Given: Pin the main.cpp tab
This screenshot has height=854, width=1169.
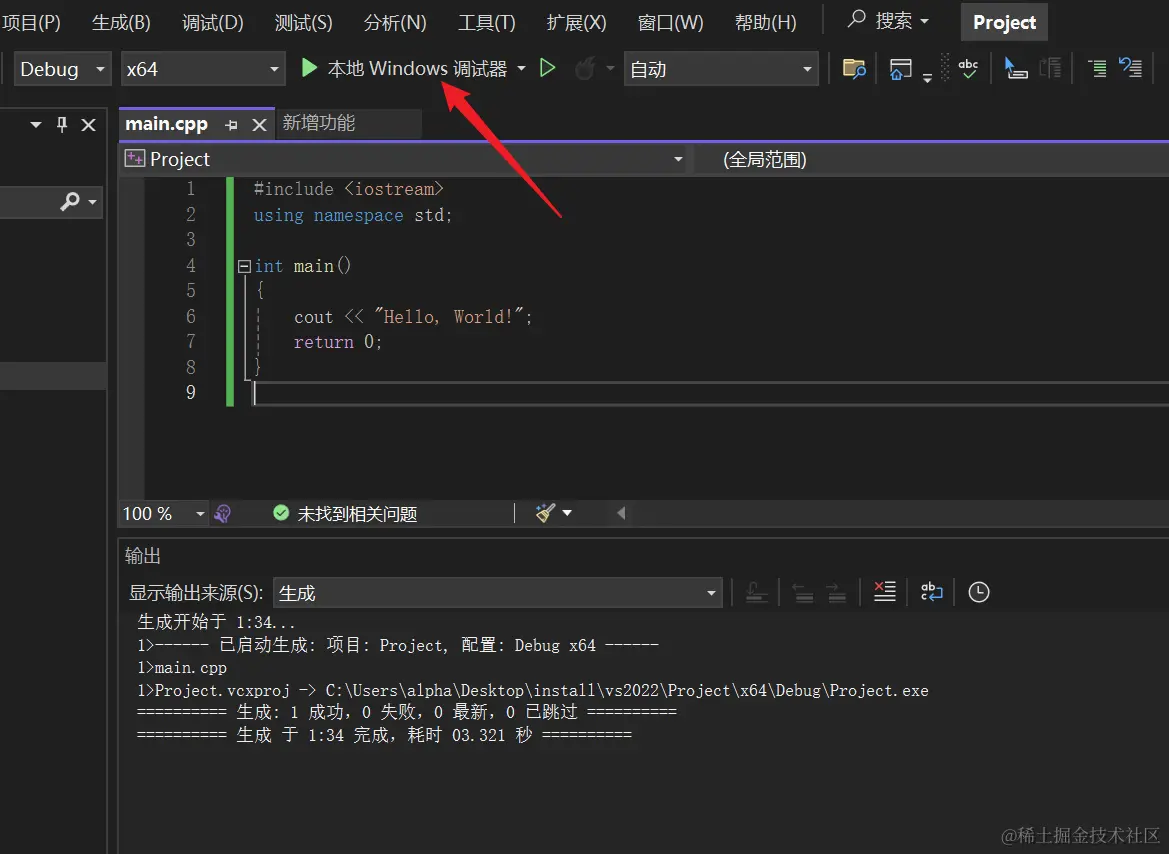Looking at the screenshot, I should 231,125.
